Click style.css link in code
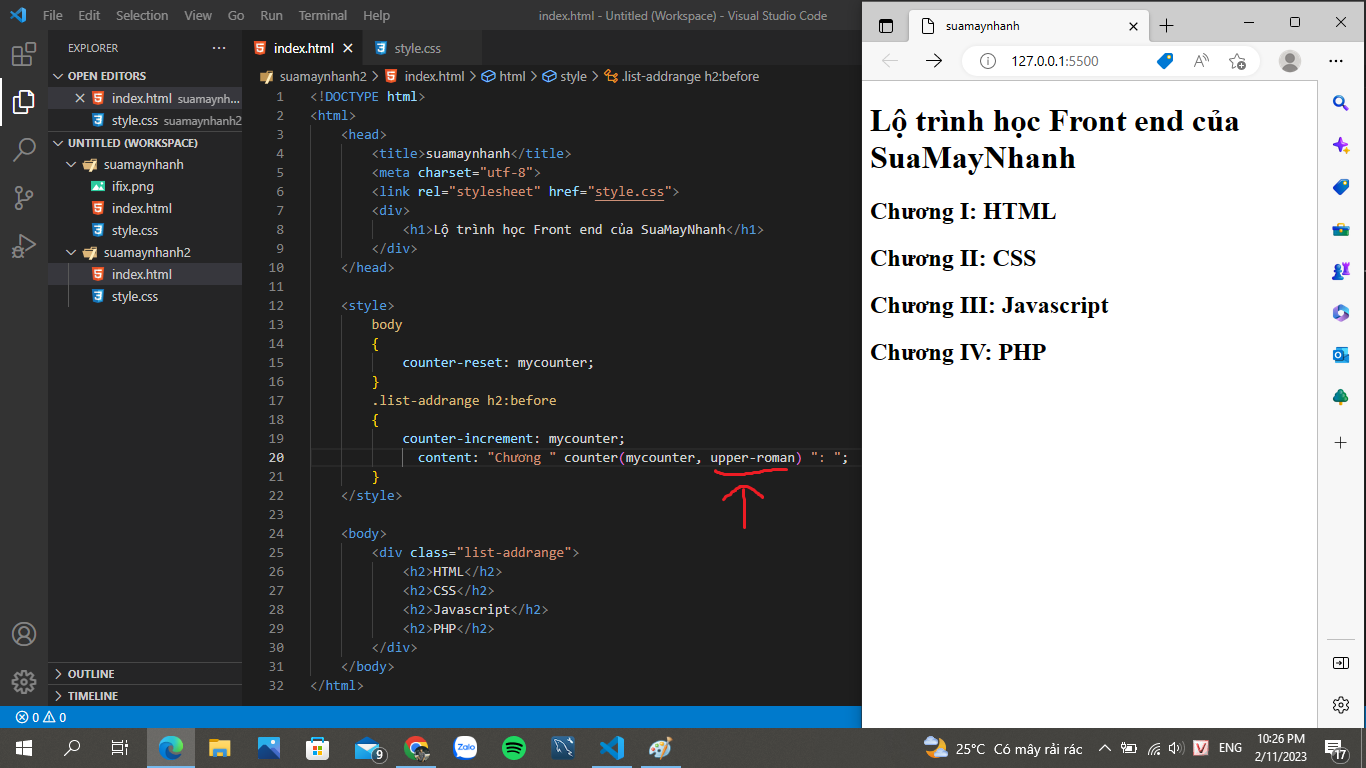1366x768 pixels. pos(630,191)
